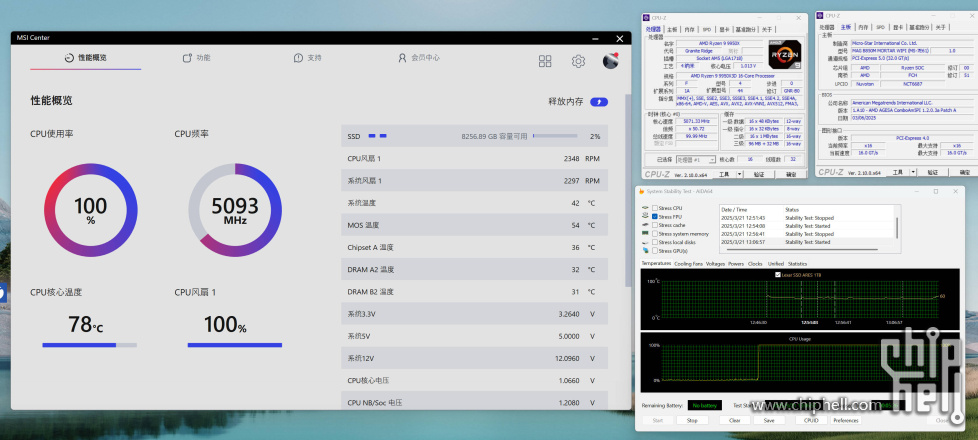Click the CPU频率 5093 MHz gauge
Image resolution: width=978 pixels, height=440 pixels.
click(x=235, y=210)
